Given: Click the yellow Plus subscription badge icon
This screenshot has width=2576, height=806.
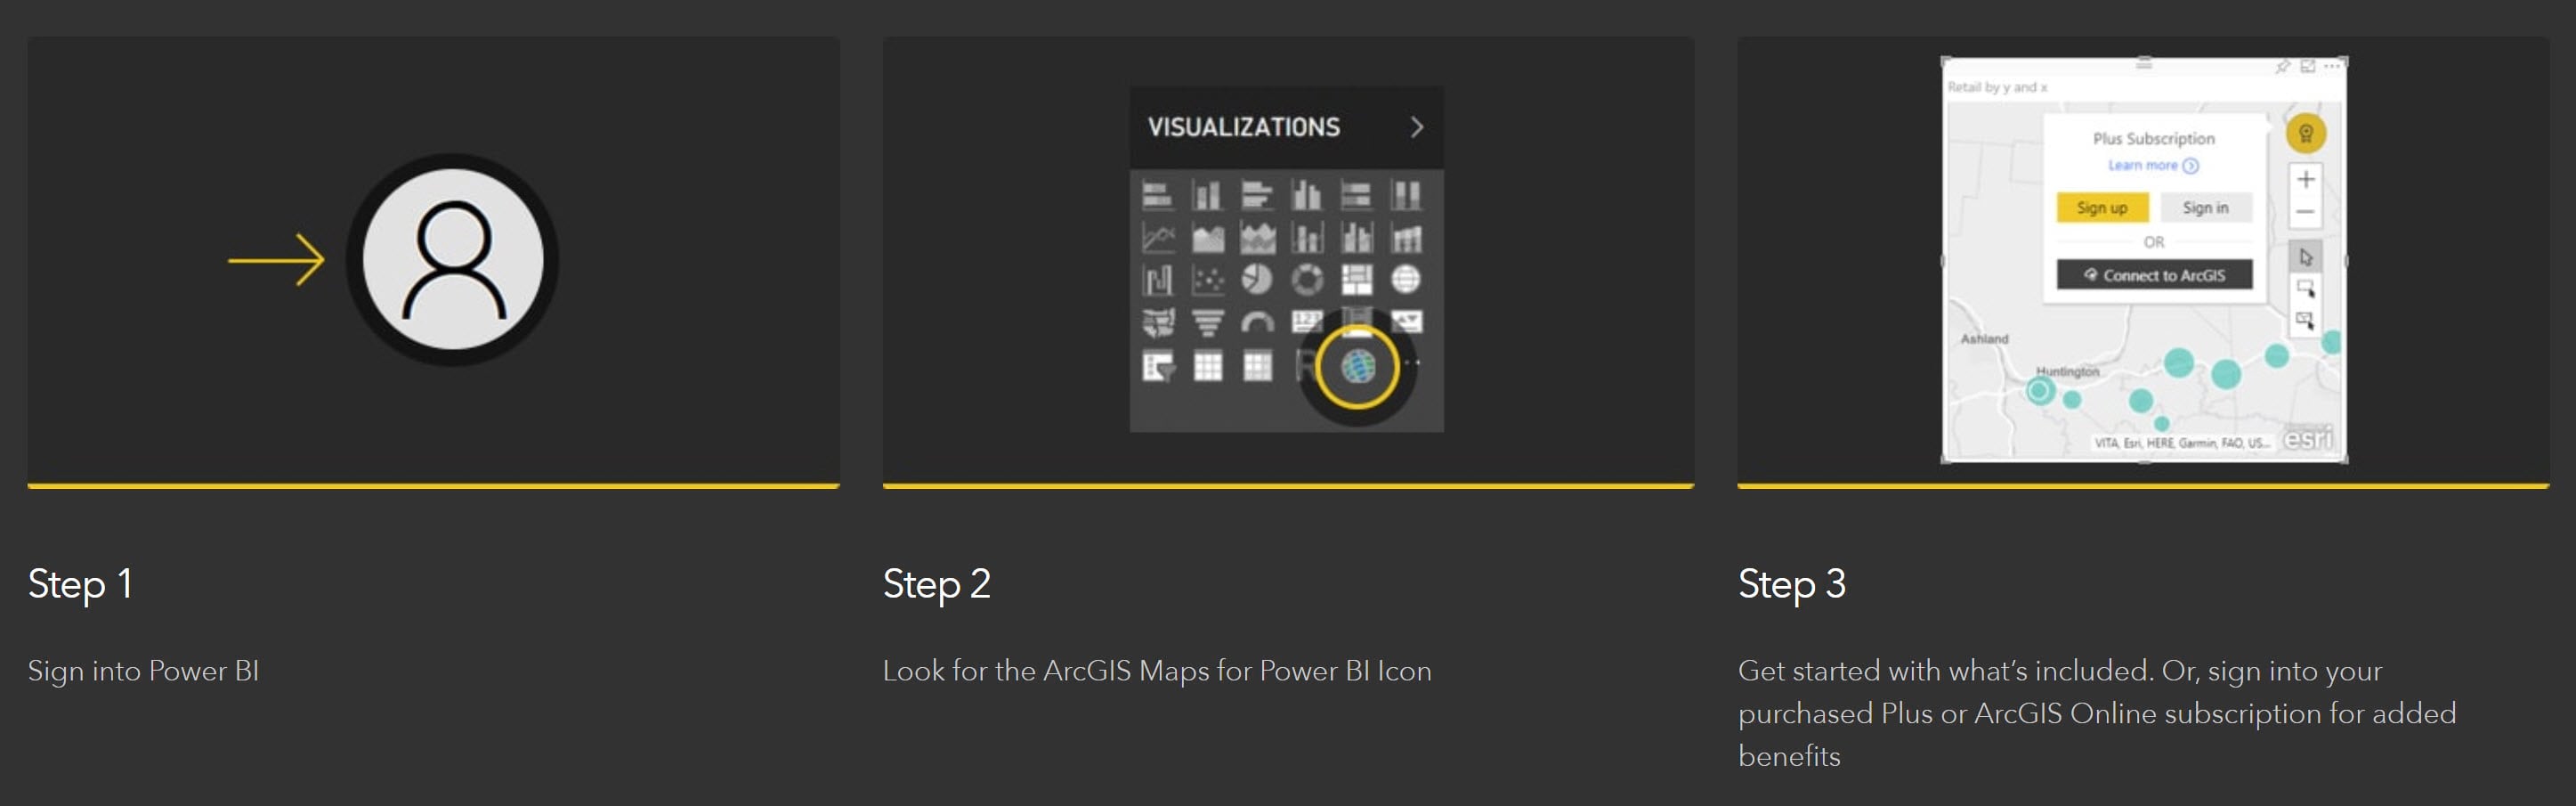Looking at the screenshot, I should [x=2305, y=133].
